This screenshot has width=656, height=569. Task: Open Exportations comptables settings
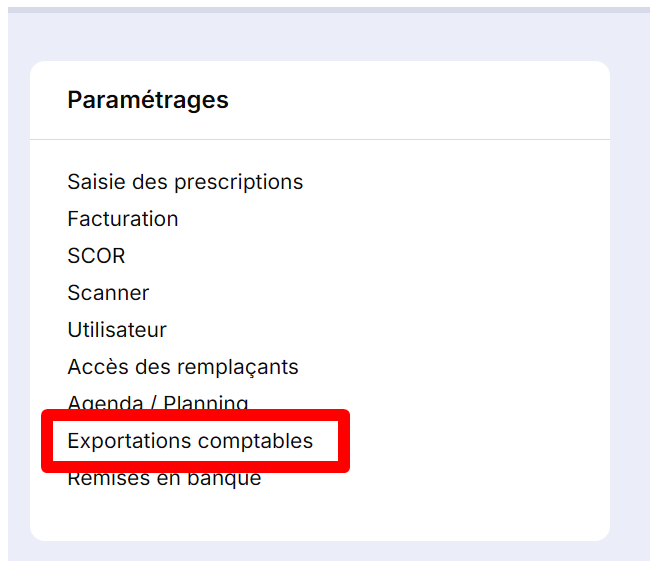coord(190,441)
